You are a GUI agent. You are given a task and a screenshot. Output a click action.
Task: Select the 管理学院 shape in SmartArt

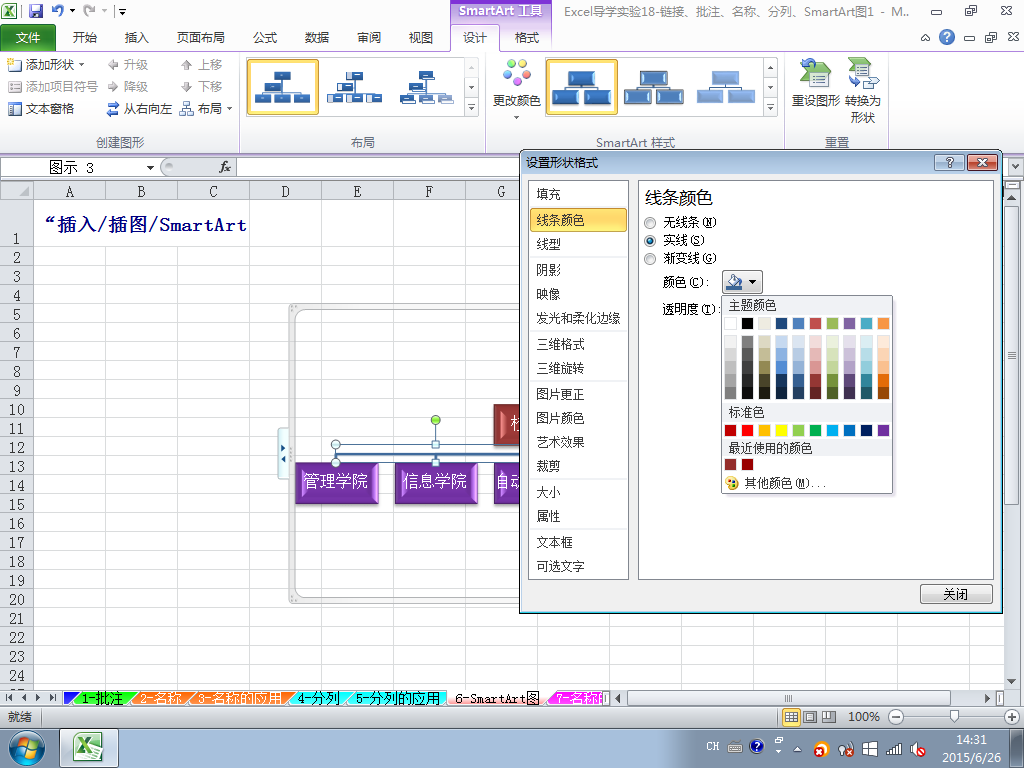(x=337, y=483)
